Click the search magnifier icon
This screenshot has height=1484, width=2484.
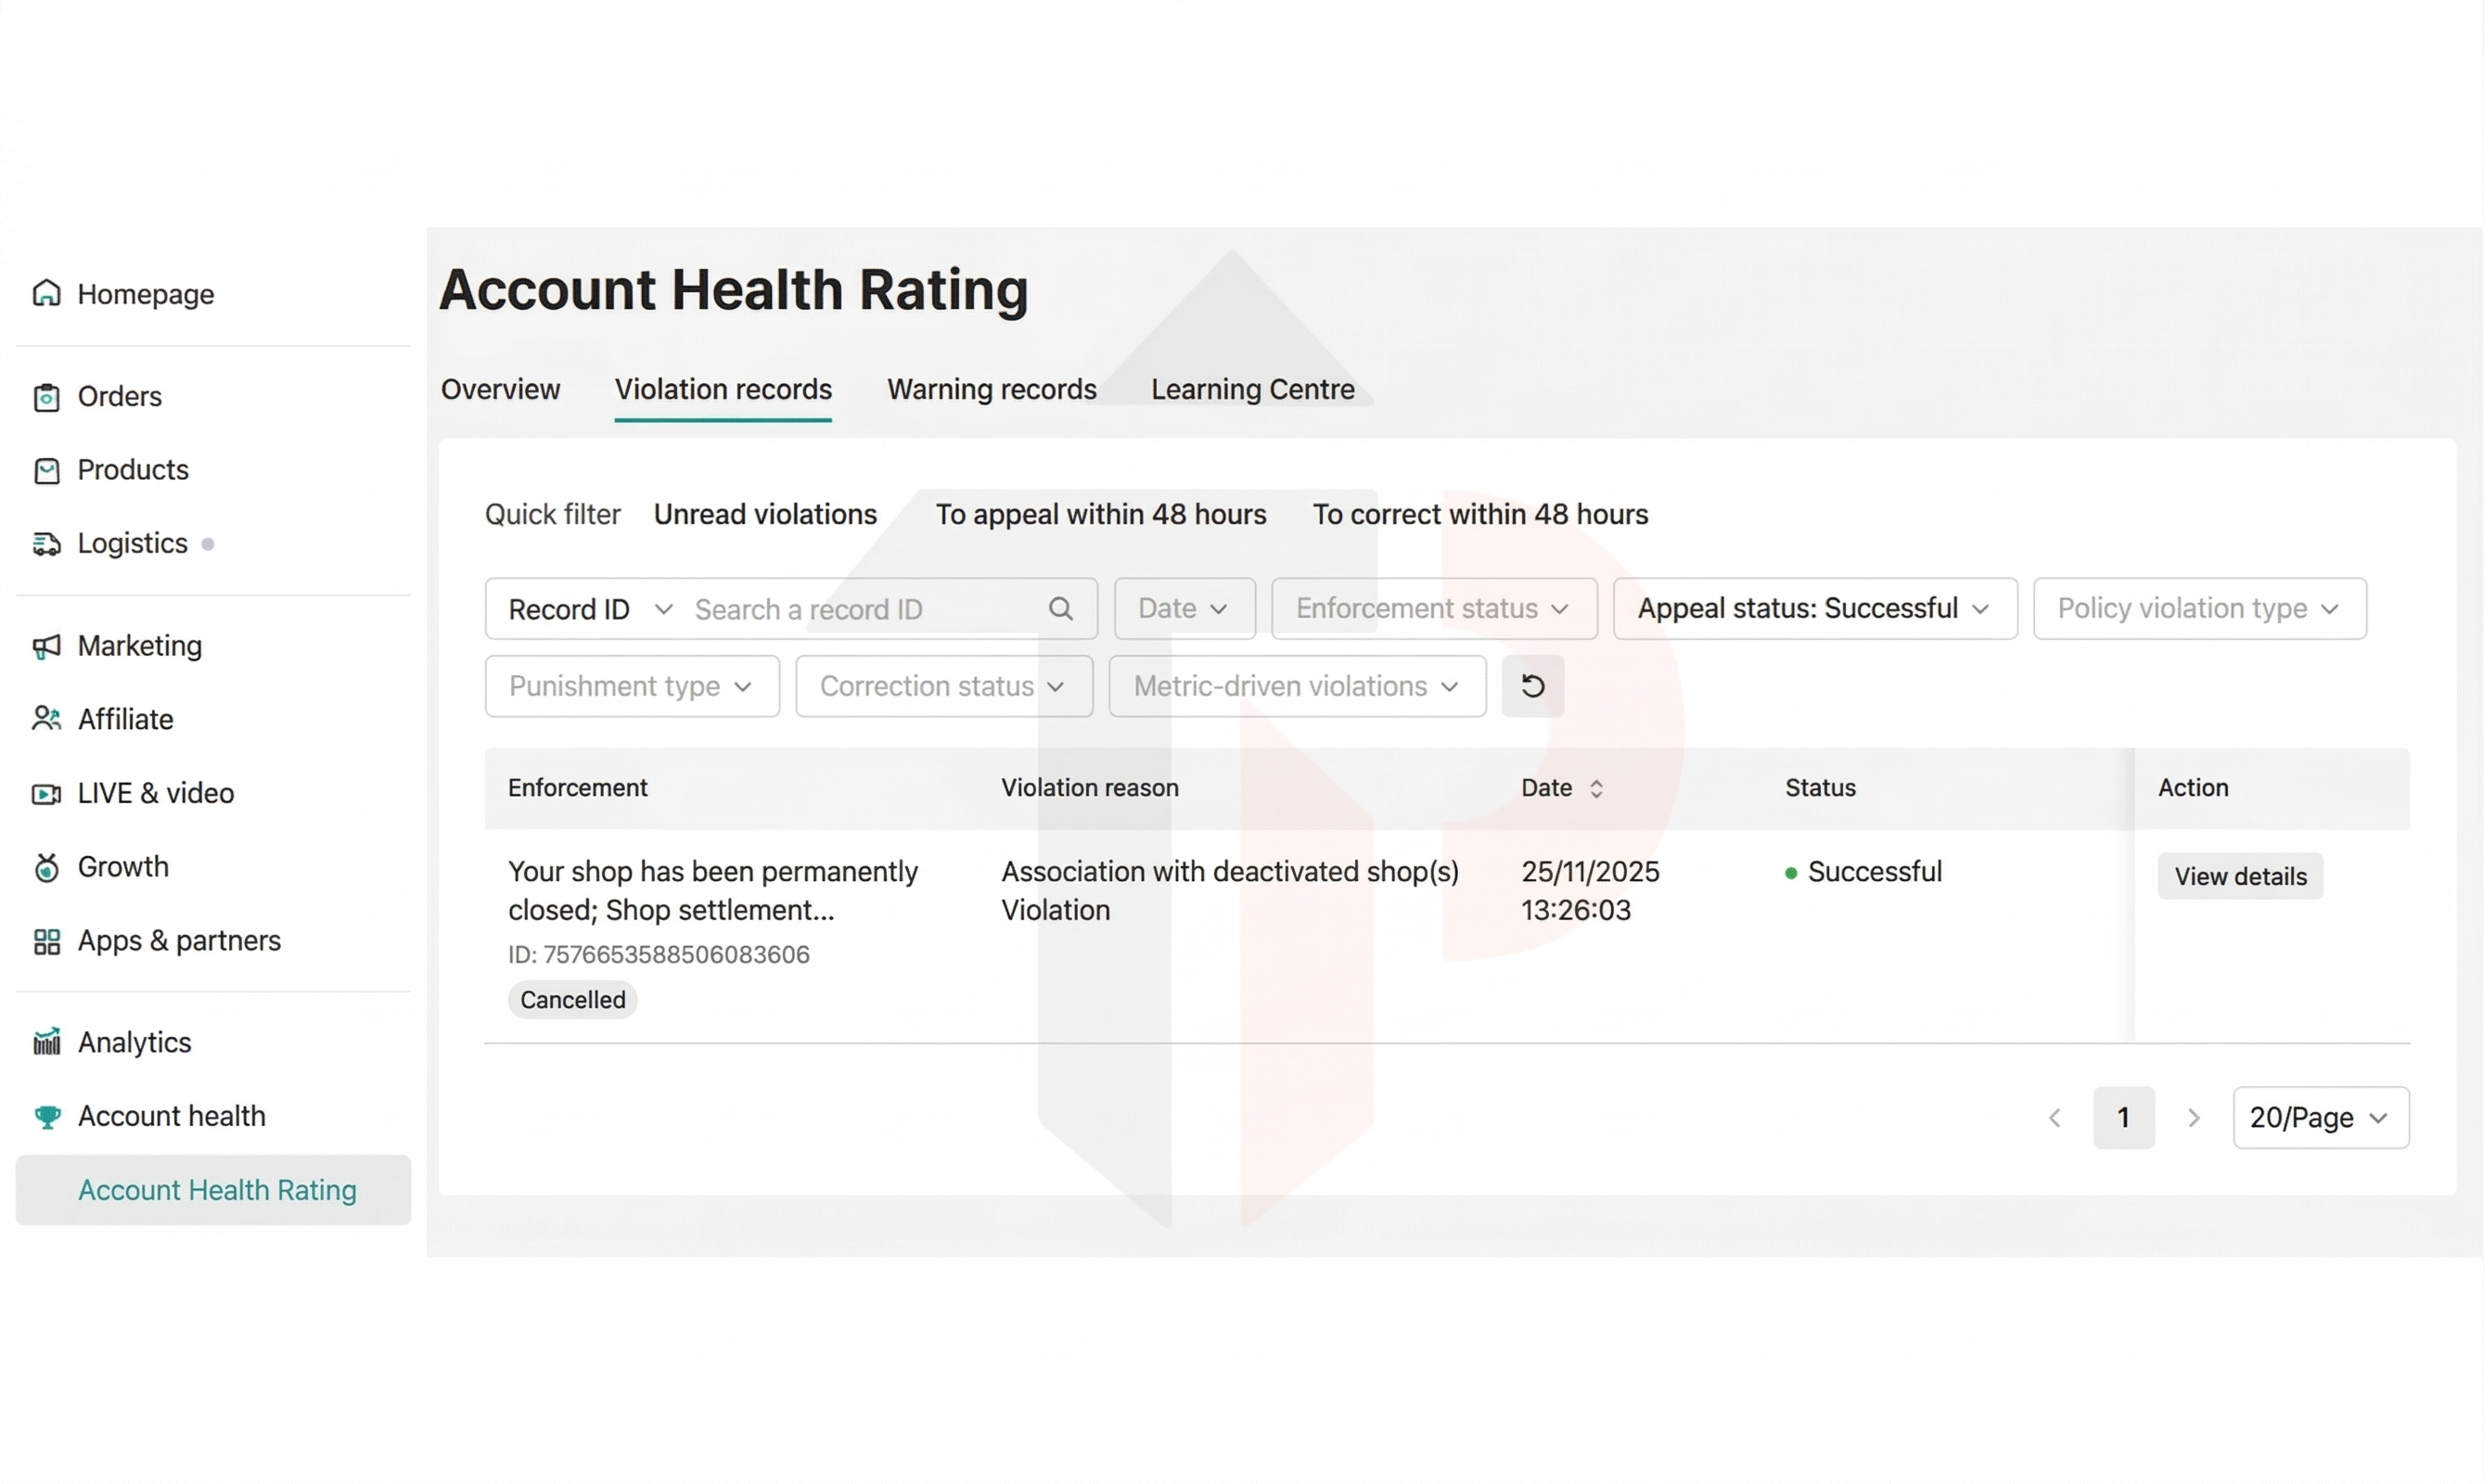pos(1060,609)
